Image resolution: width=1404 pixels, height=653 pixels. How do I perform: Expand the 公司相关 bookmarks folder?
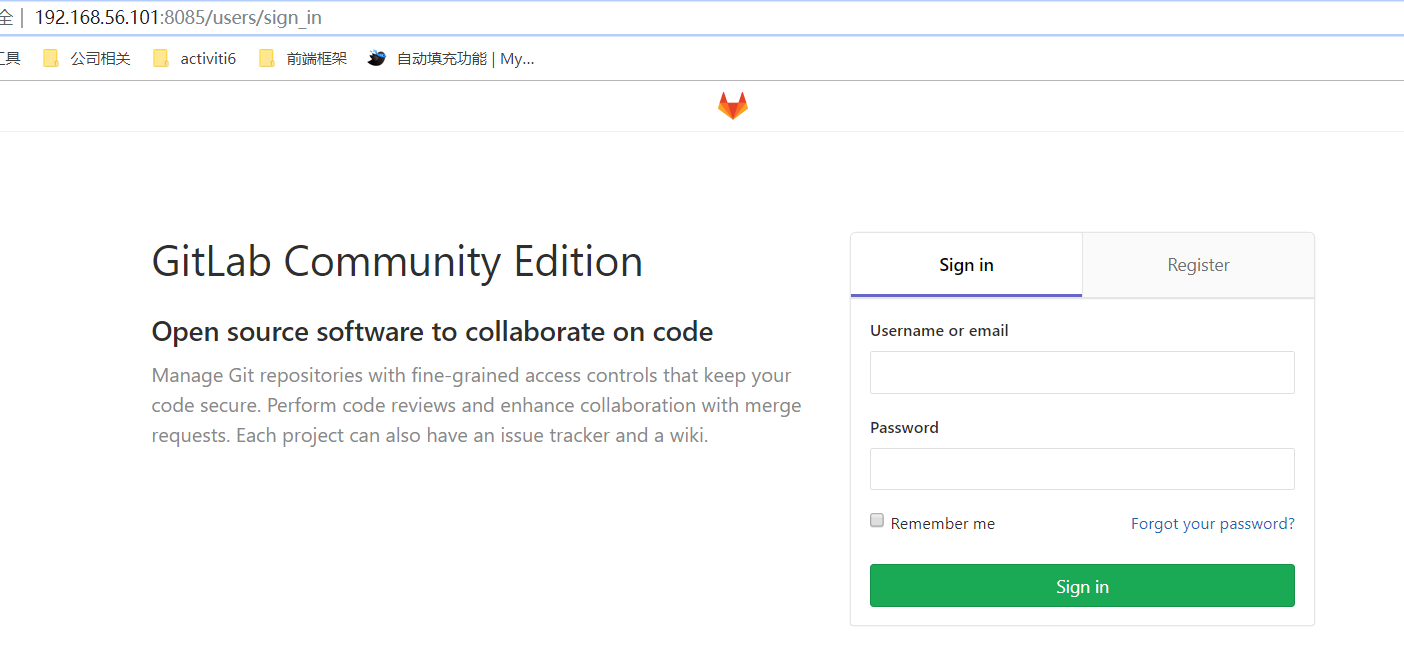(x=98, y=58)
